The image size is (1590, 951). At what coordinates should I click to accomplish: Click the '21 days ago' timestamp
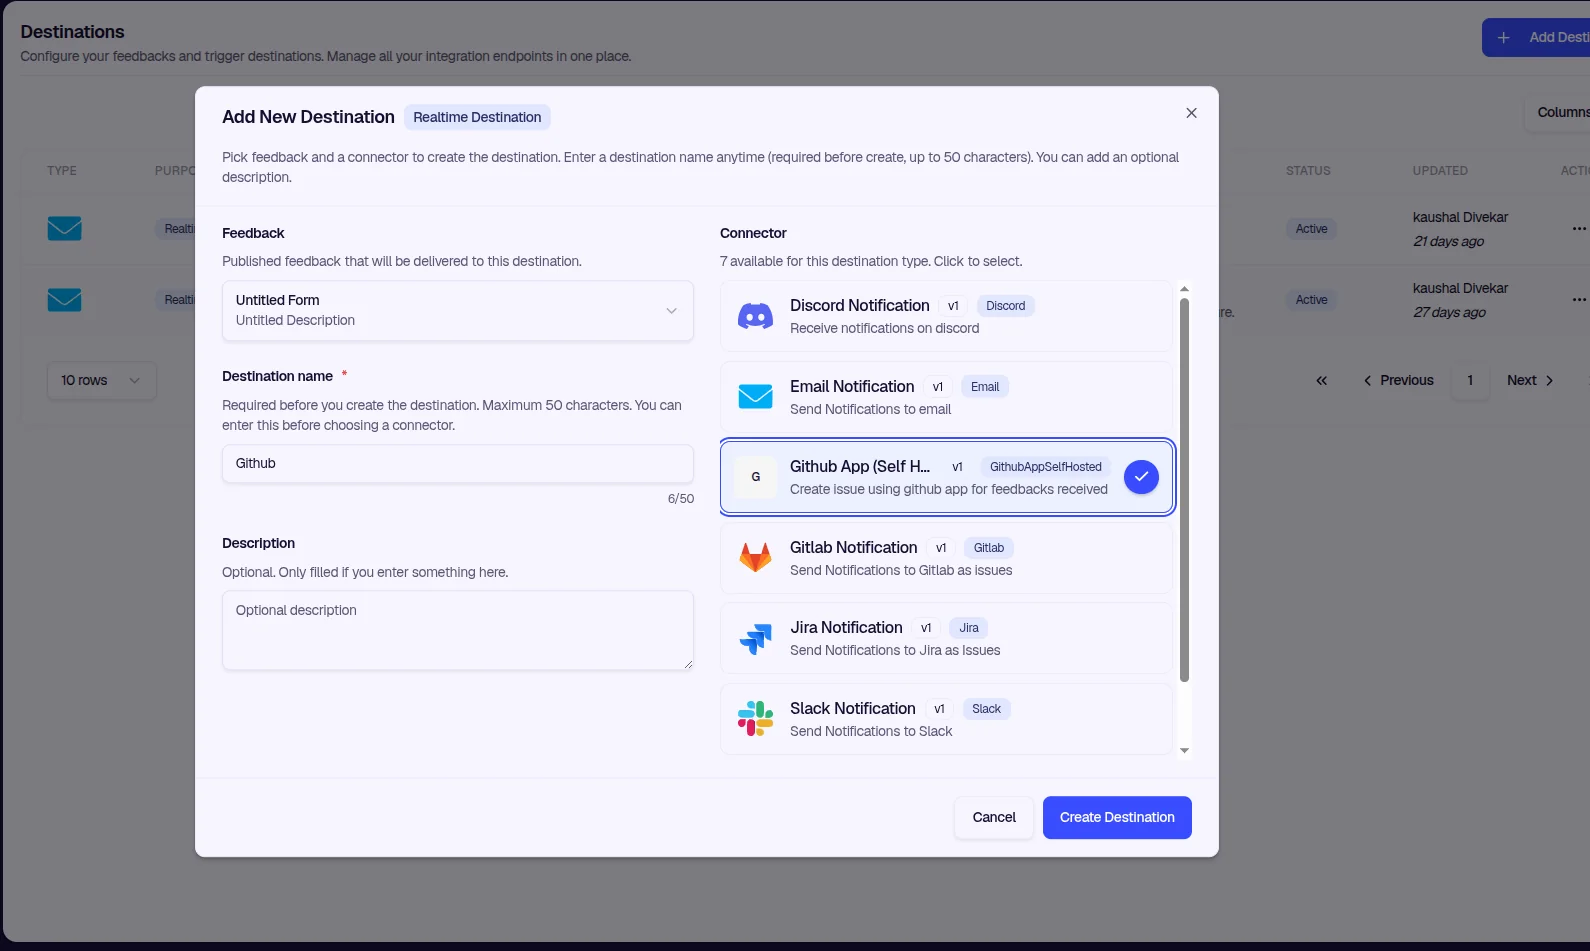1448,242
